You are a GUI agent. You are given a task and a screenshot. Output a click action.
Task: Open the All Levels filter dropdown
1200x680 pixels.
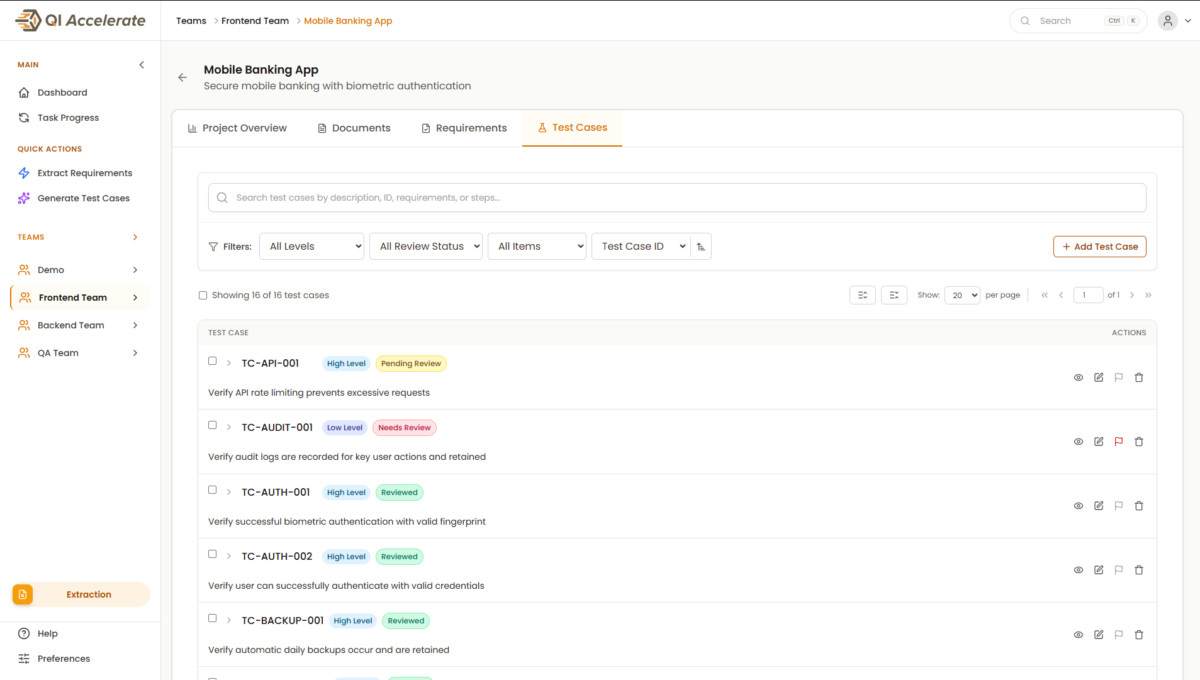tap(311, 246)
